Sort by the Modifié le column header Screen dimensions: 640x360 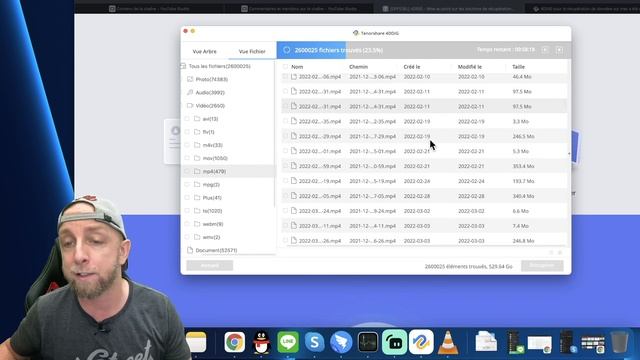pyautogui.click(x=469, y=67)
